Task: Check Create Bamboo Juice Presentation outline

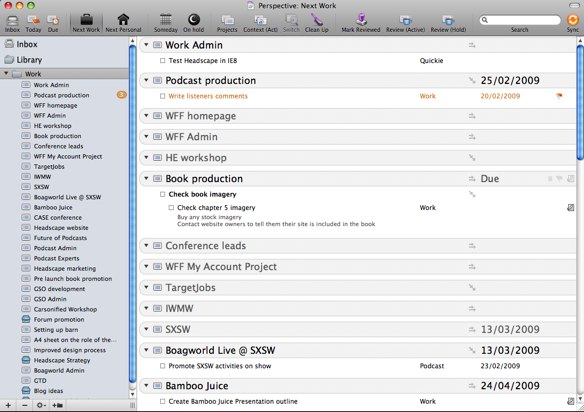Action: point(162,401)
